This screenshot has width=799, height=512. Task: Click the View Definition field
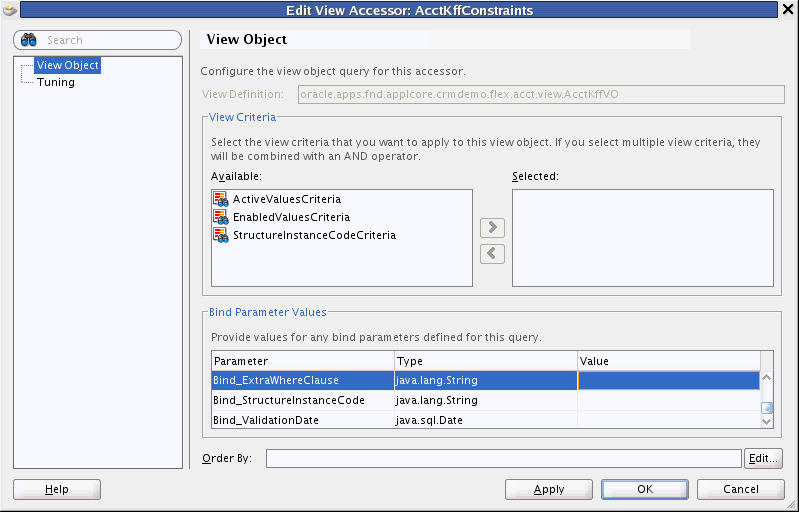tap(541, 94)
